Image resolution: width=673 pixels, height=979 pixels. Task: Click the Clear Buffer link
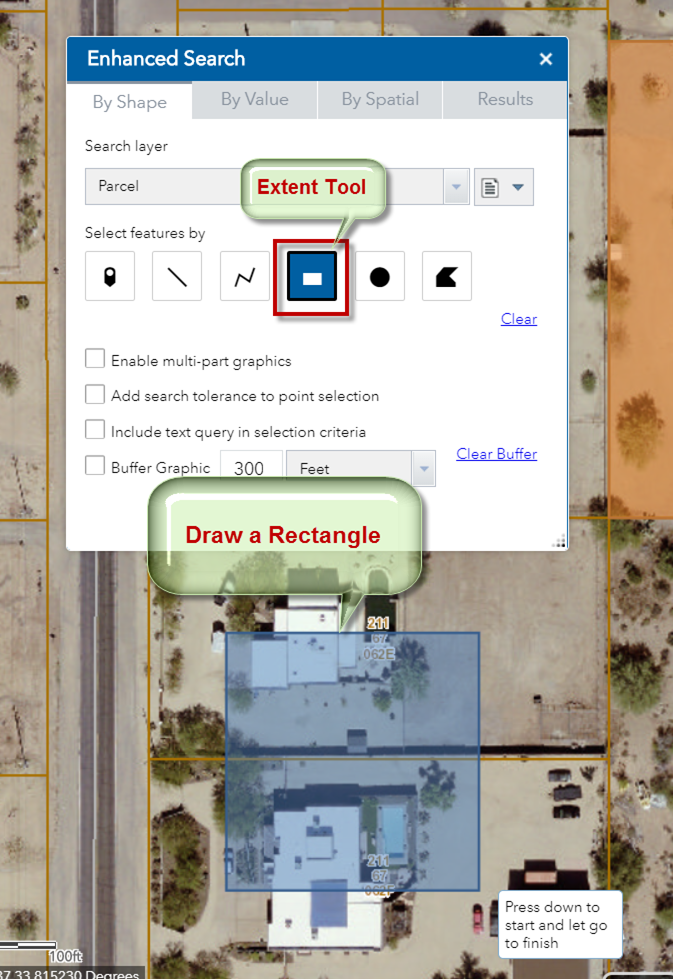pyautogui.click(x=496, y=454)
